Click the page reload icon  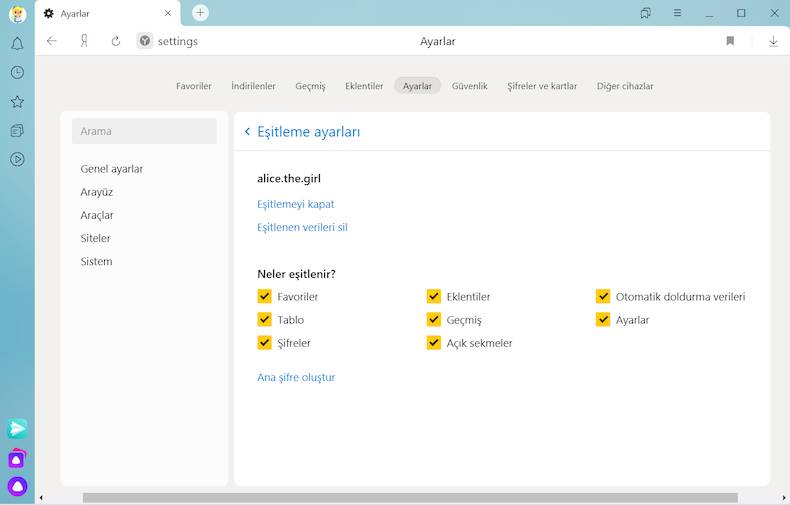116,41
